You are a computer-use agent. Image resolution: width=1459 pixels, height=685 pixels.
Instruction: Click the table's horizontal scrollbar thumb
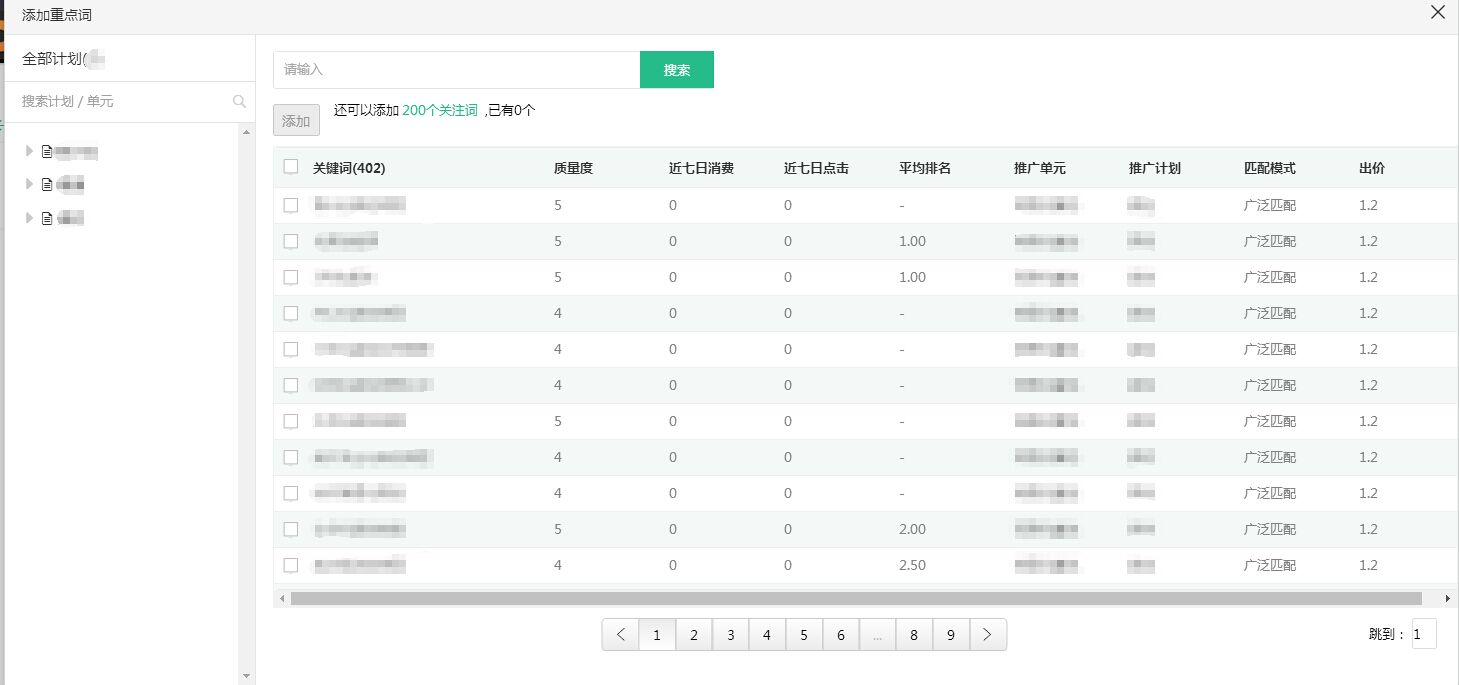pyautogui.click(x=856, y=598)
